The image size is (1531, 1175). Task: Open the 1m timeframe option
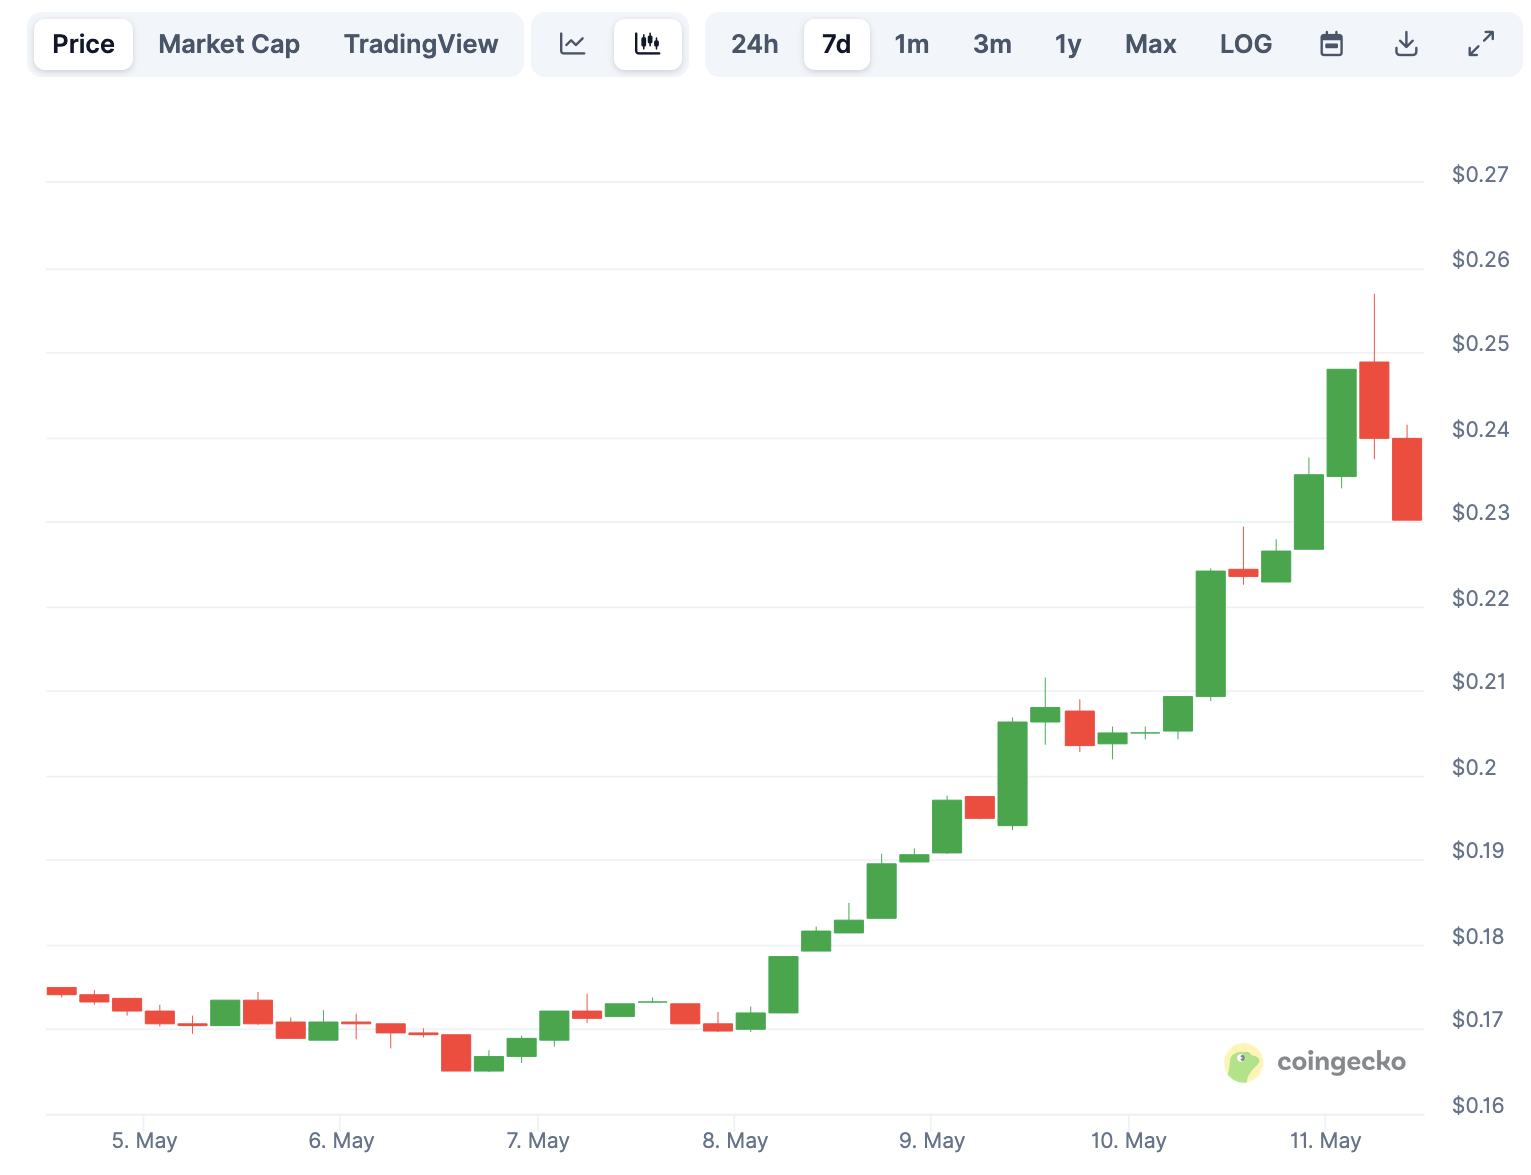pos(911,44)
